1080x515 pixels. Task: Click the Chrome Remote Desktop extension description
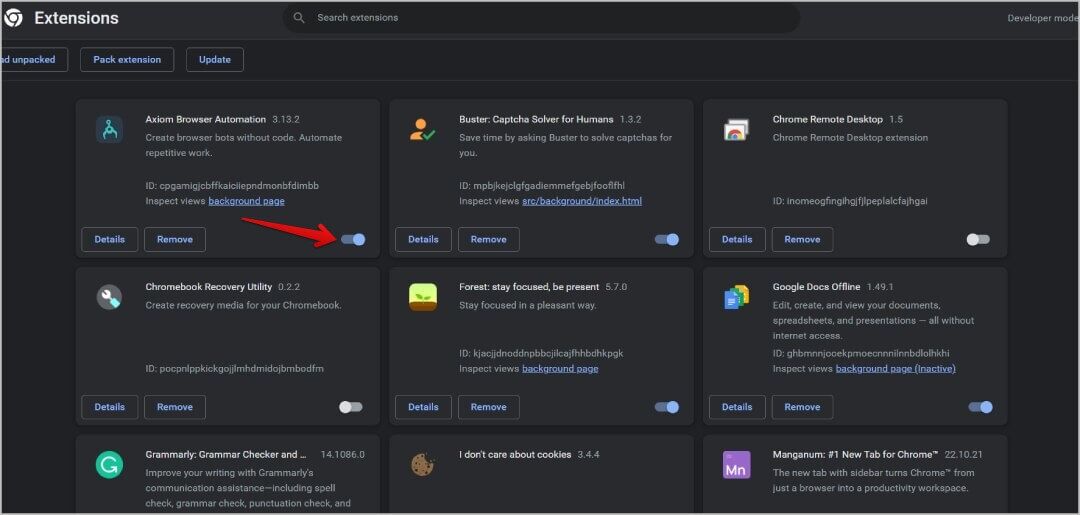point(850,138)
